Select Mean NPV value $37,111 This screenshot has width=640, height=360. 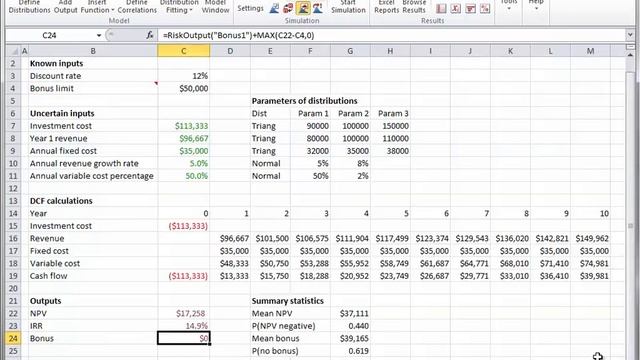coord(350,313)
